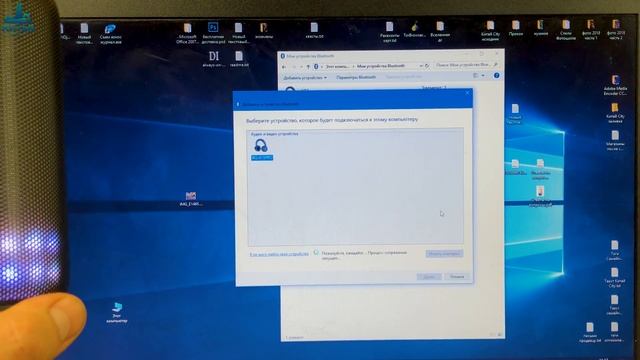
Task: Click the search-again button in dialog
Action: click(444, 254)
